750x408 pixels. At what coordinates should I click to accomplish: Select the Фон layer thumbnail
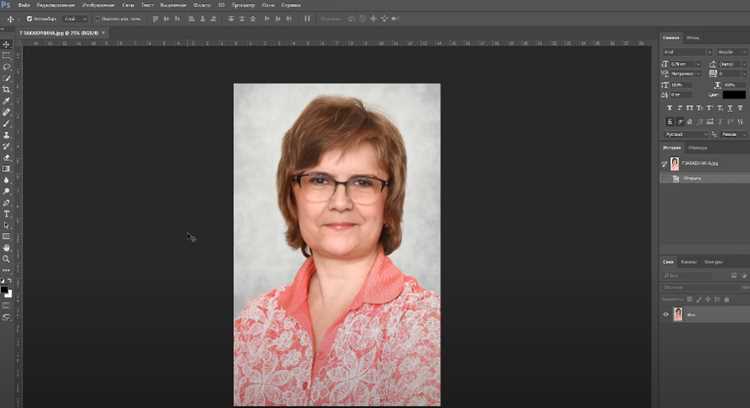click(x=678, y=314)
